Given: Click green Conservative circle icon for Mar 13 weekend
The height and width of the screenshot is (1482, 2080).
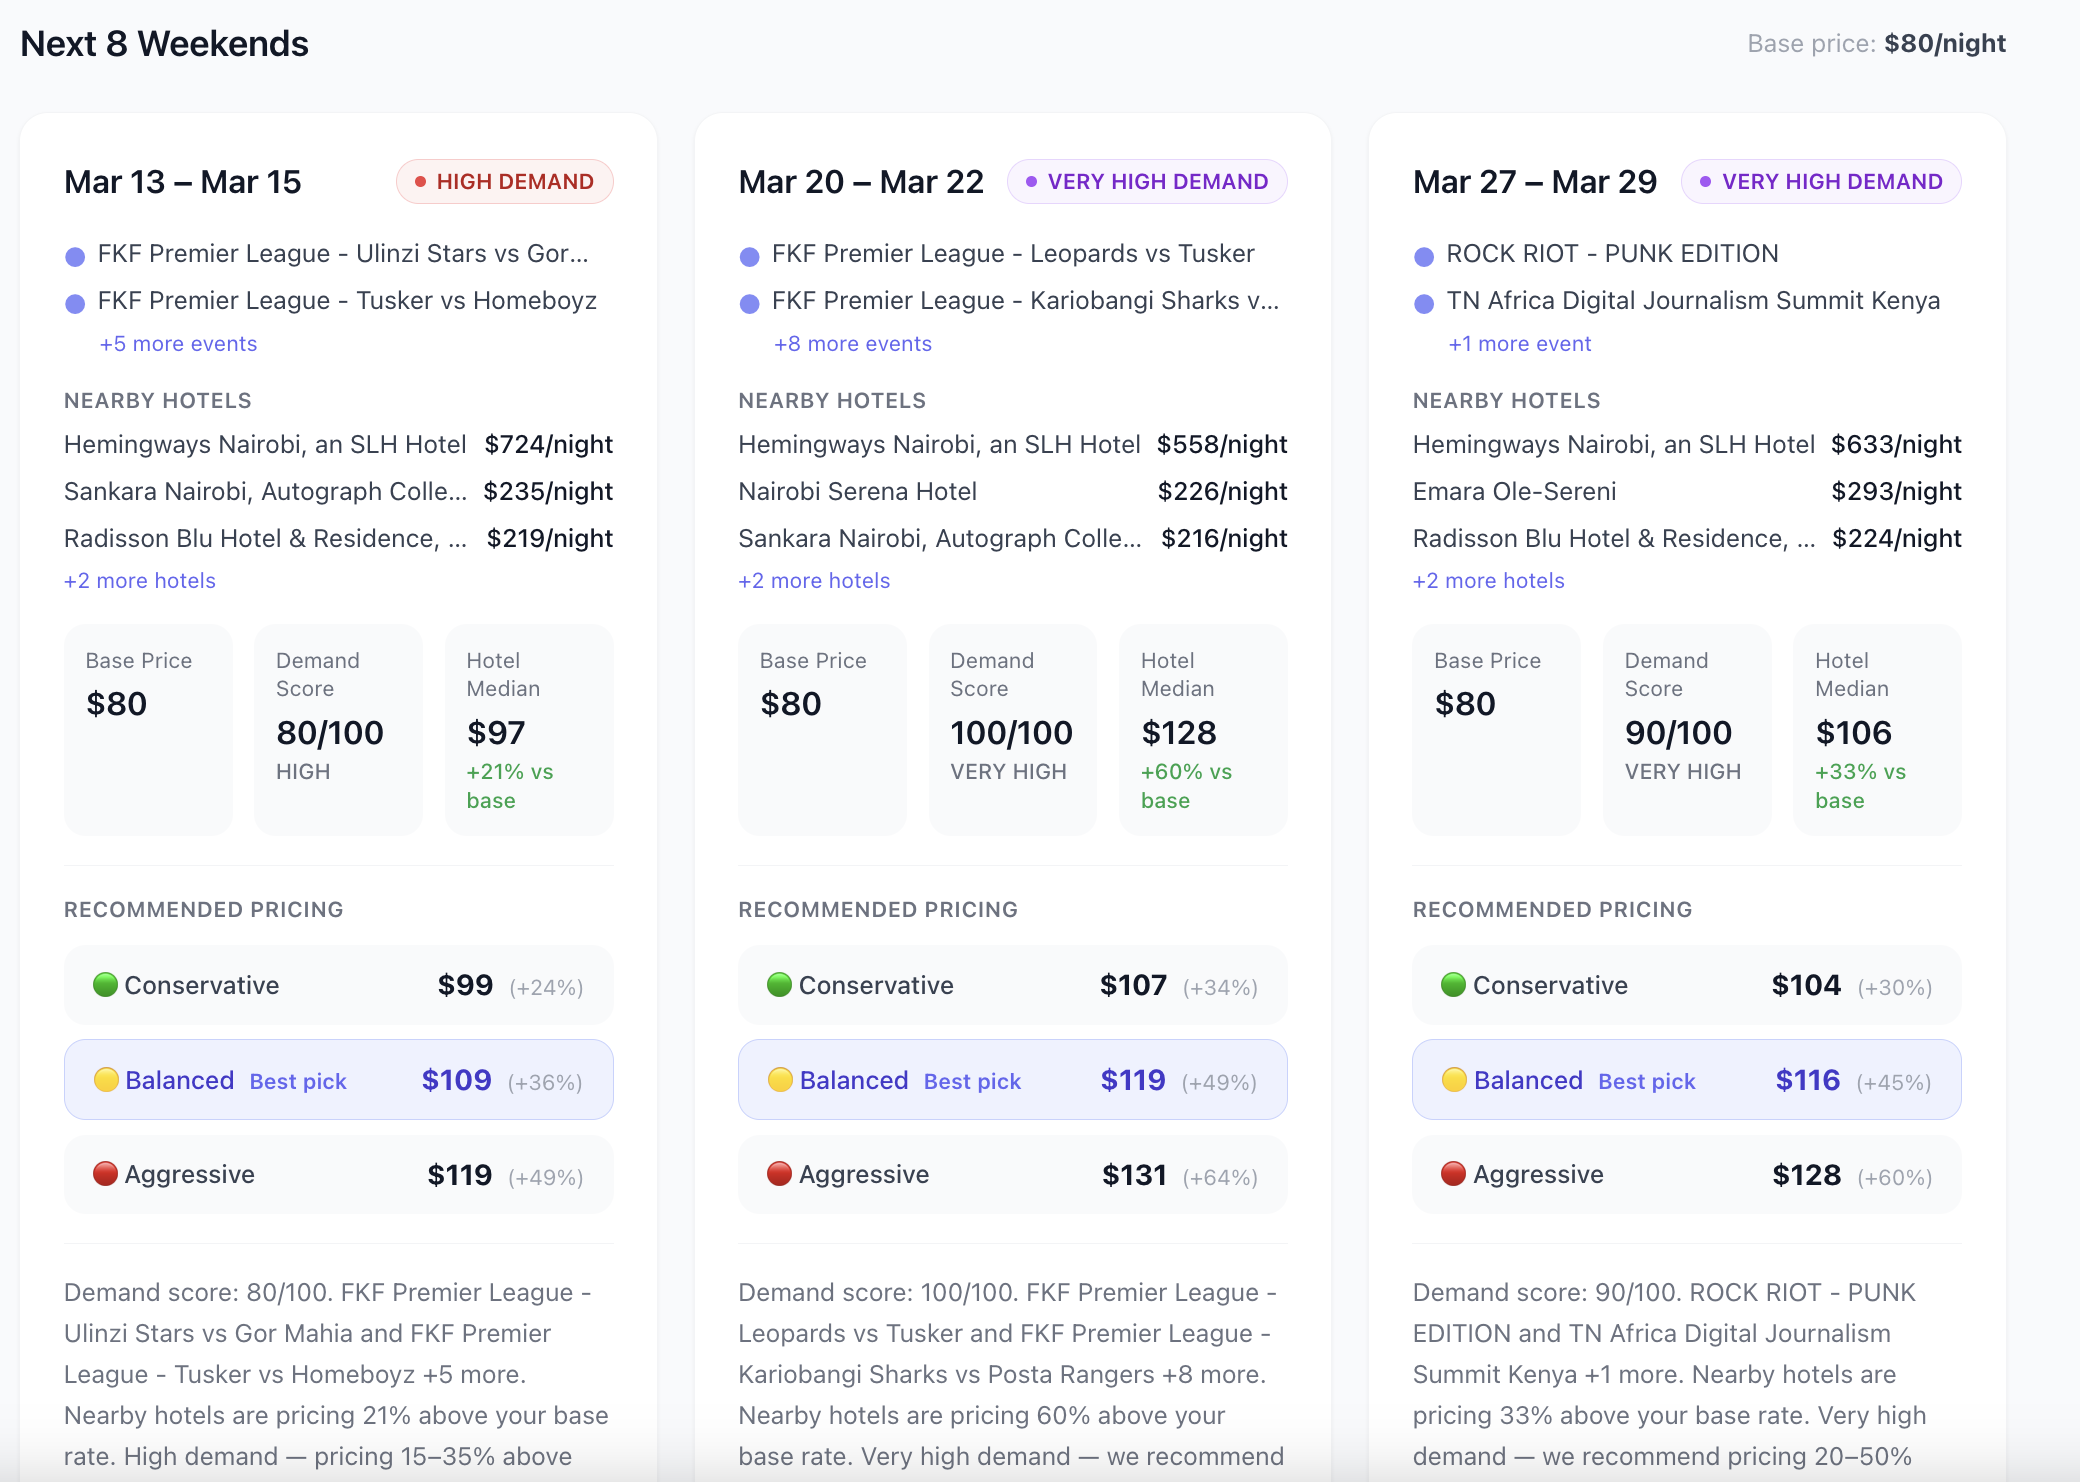Looking at the screenshot, I should tap(105, 985).
